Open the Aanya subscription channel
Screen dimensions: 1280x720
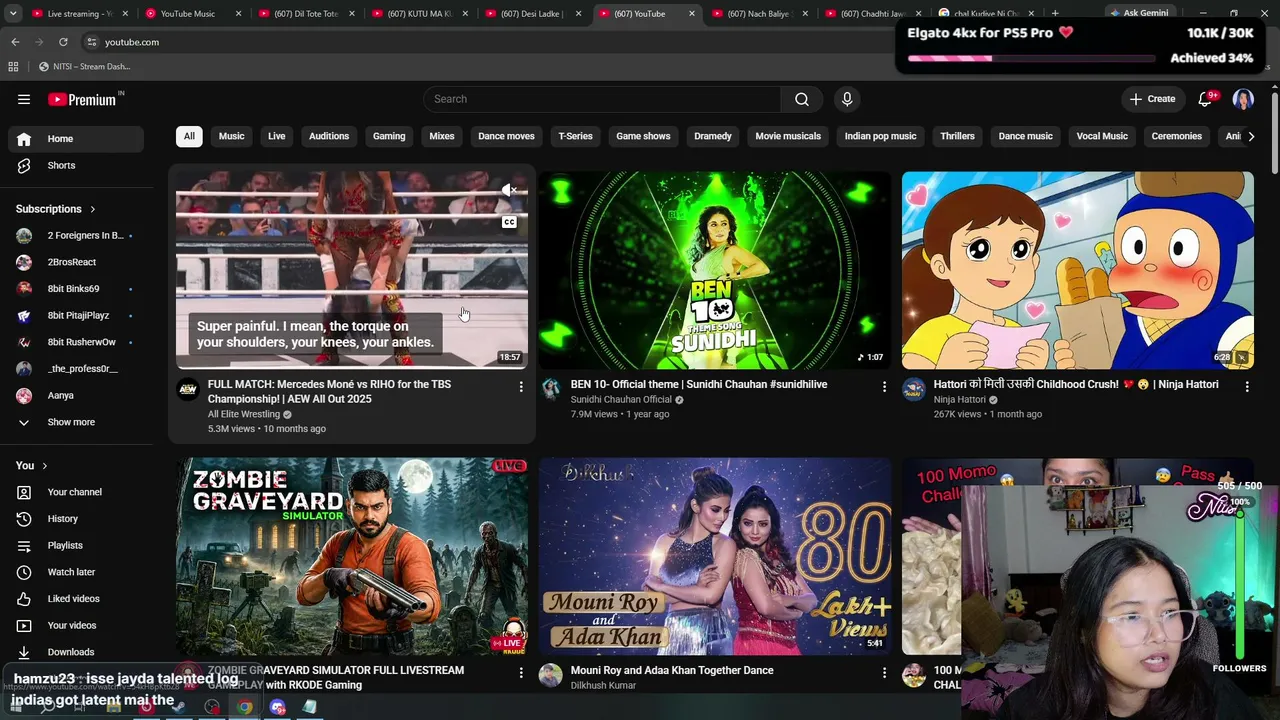(x=76, y=395)
